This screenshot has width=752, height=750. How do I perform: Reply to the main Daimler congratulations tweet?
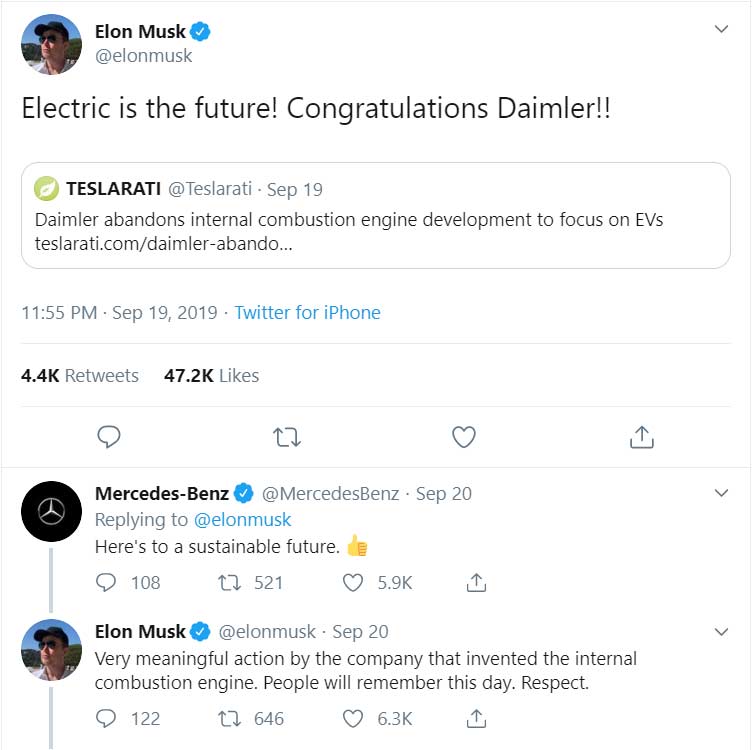pyautogui.click(x=109, y=437)
